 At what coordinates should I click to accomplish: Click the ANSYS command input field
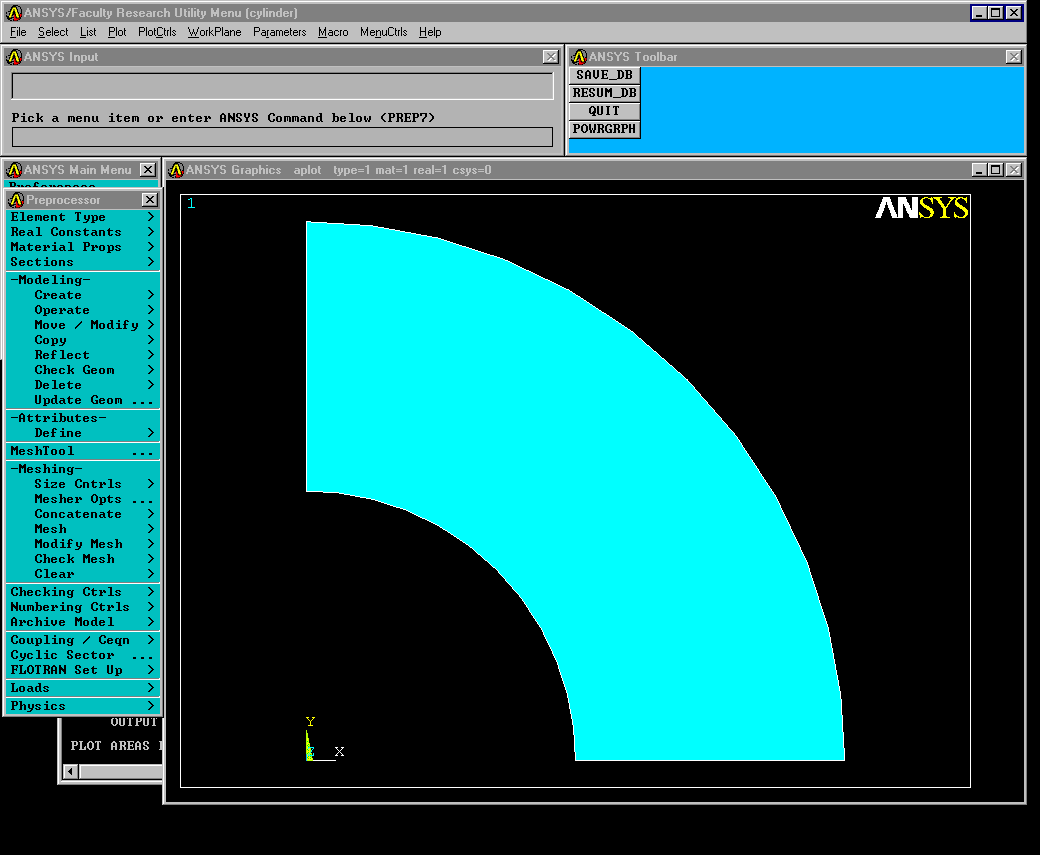283,137
